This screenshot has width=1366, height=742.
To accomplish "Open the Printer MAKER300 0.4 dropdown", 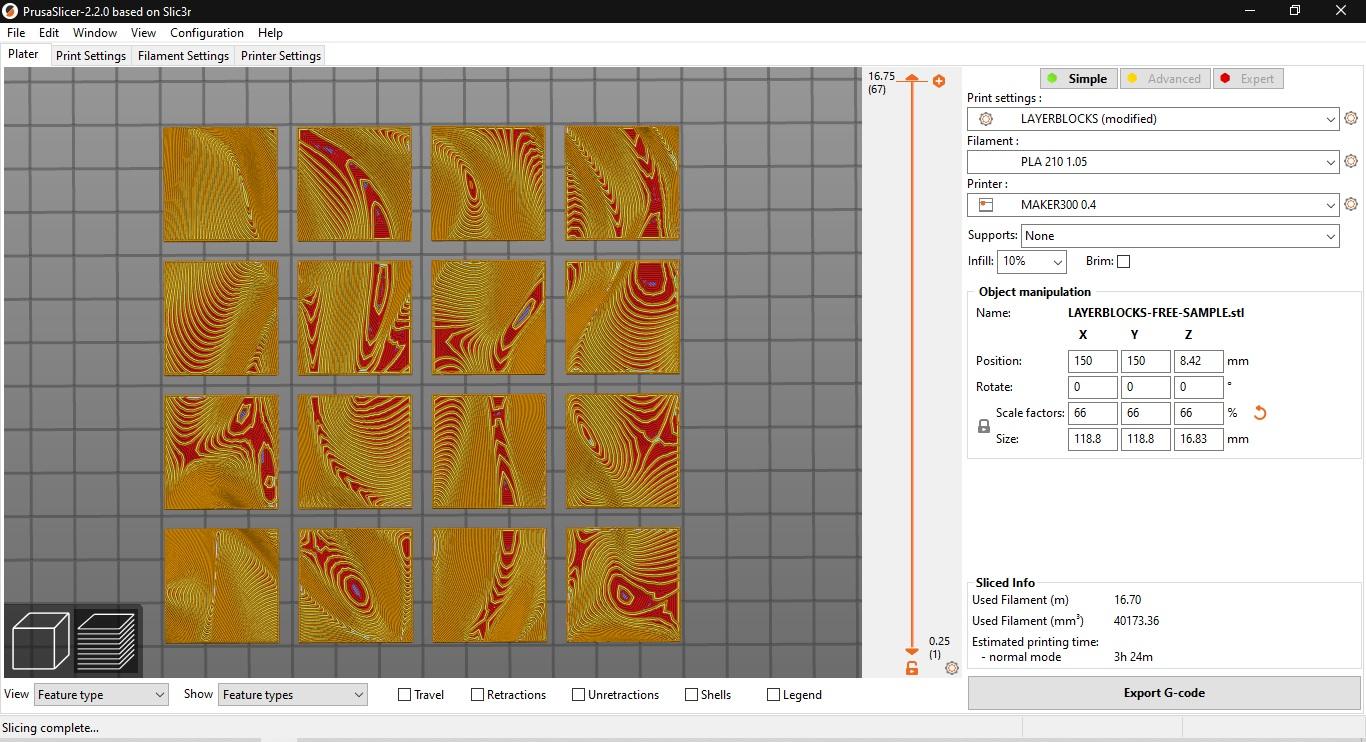I will [x=1153, y=205].
